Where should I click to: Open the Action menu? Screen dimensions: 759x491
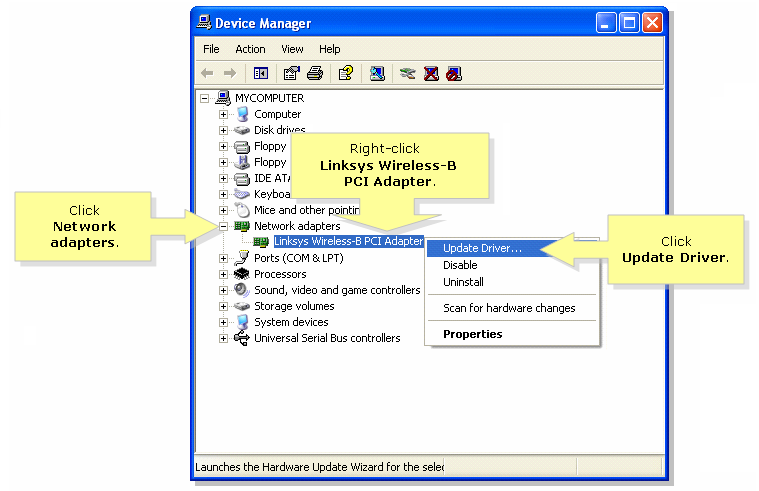[250, 49]
